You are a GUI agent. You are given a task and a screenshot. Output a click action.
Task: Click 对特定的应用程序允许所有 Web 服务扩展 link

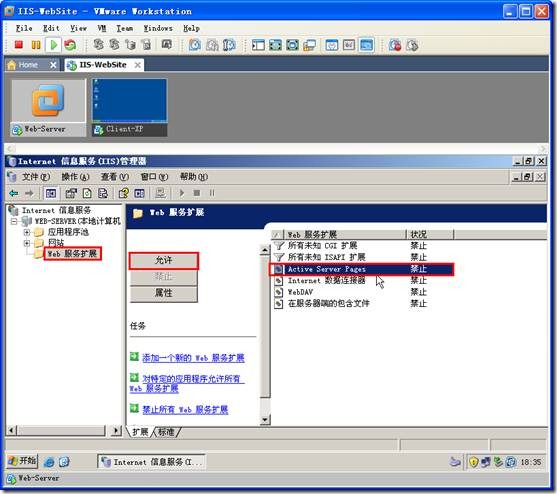point(187,384)
